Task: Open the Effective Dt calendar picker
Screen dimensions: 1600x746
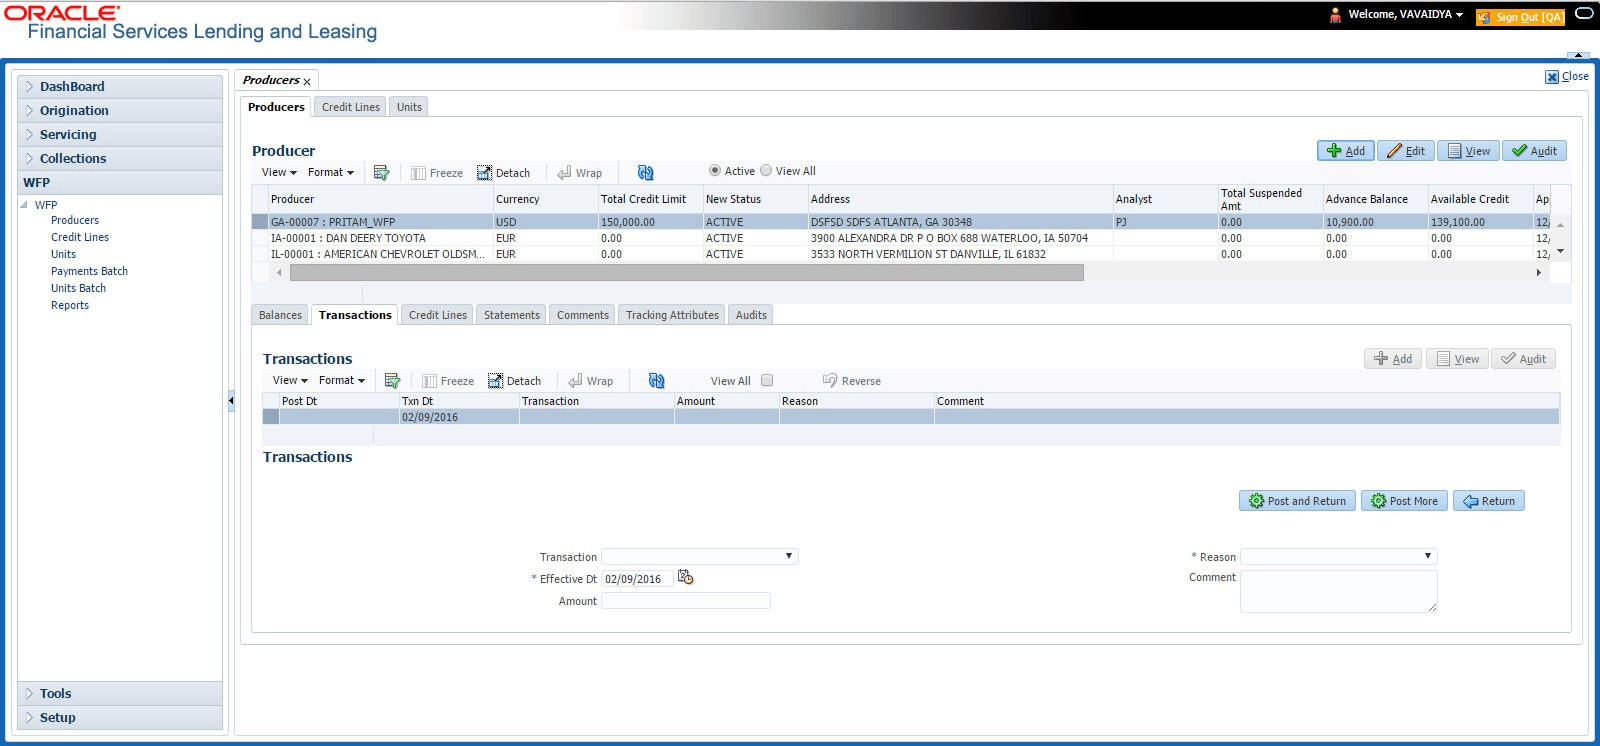Action: [x=685, y=577]
